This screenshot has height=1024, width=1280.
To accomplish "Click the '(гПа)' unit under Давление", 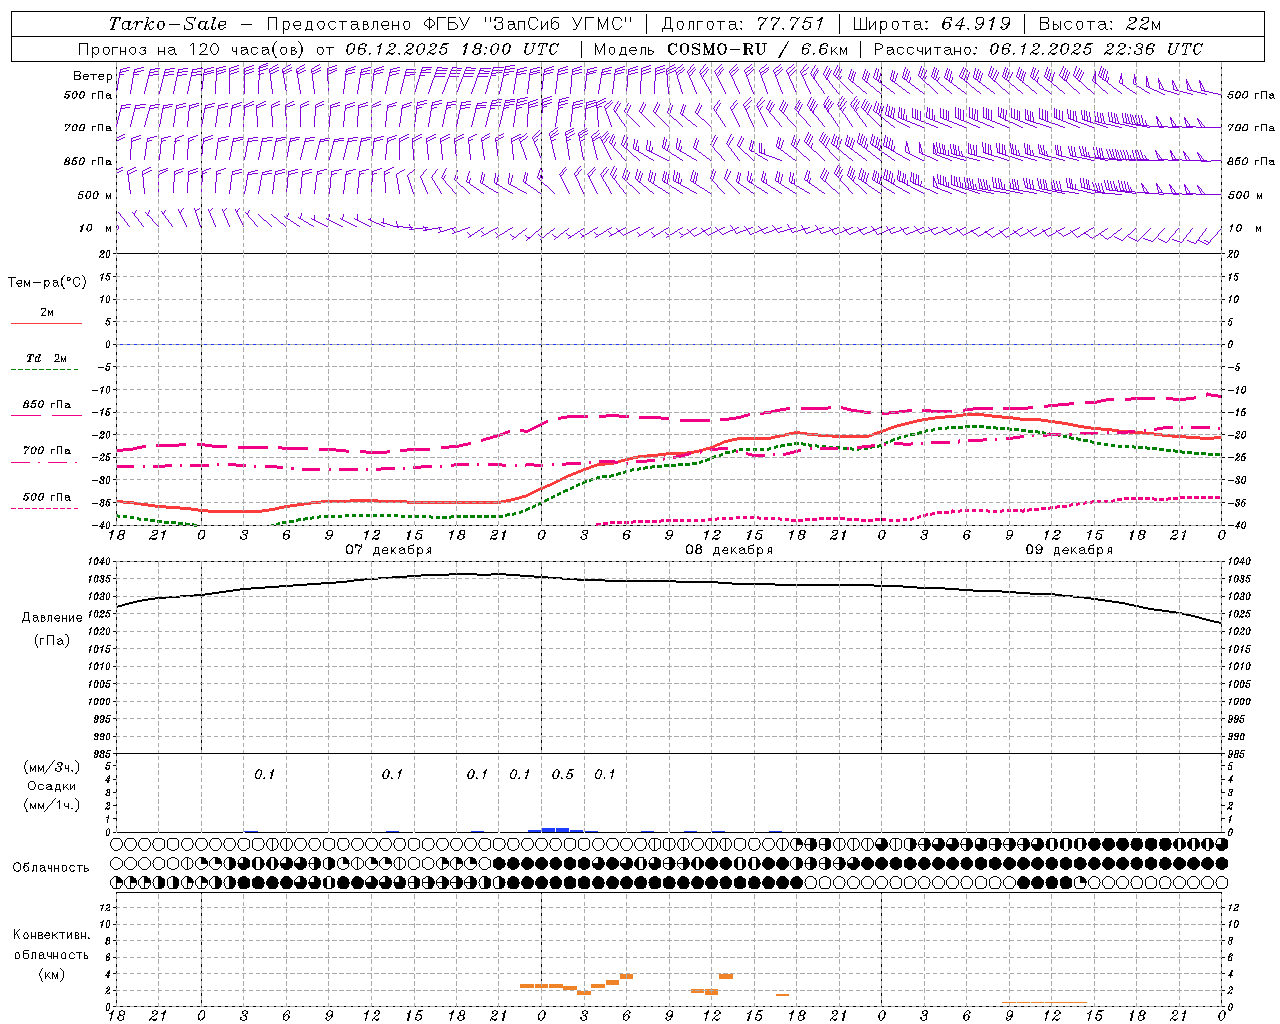I will click(x=52, y=640).
